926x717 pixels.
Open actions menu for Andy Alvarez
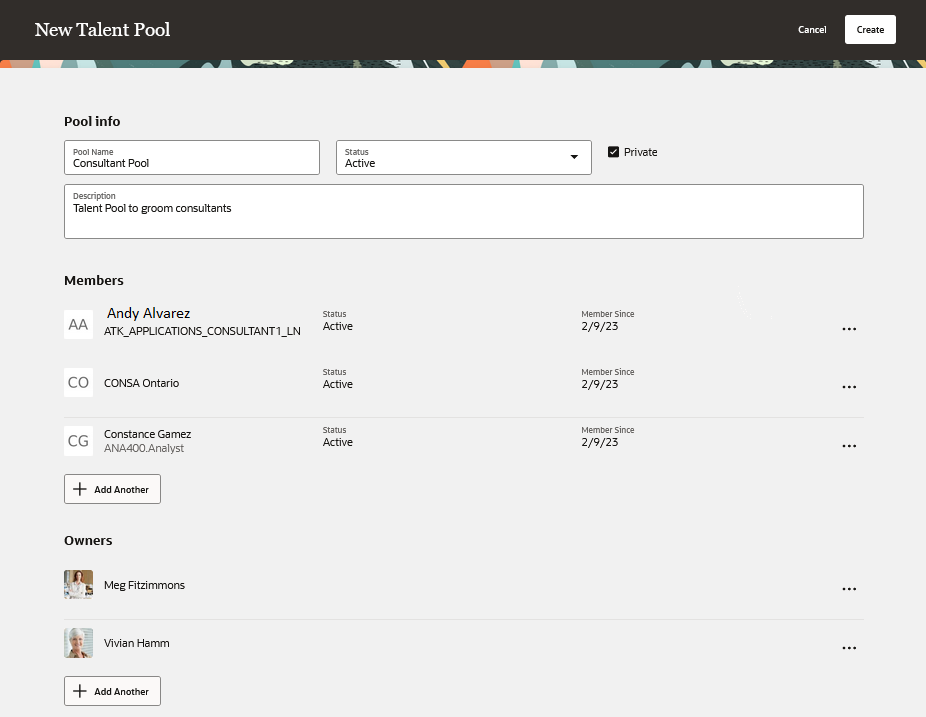pyautogui.click(x=849, y=329)
